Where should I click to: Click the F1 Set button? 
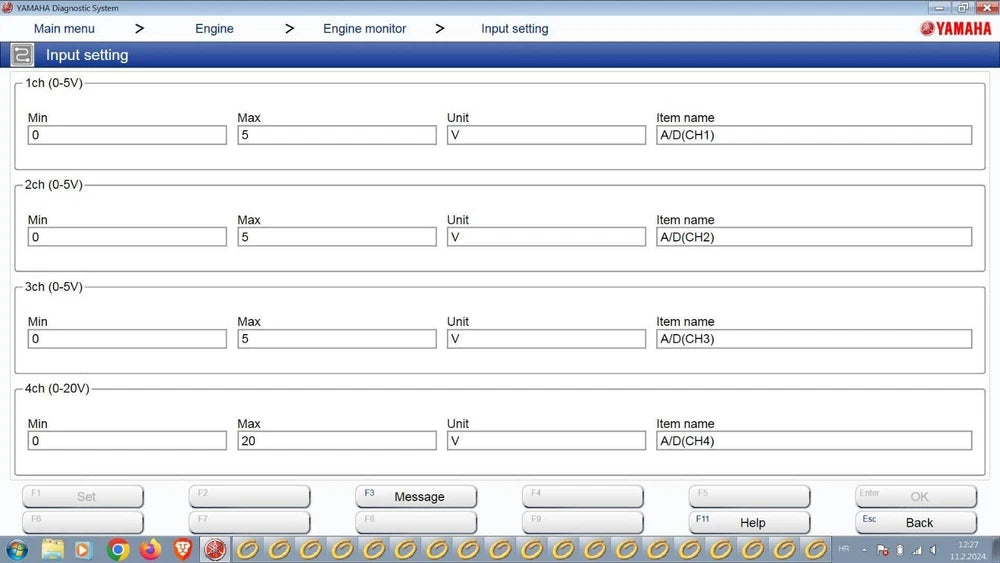(x=83, y=496)
